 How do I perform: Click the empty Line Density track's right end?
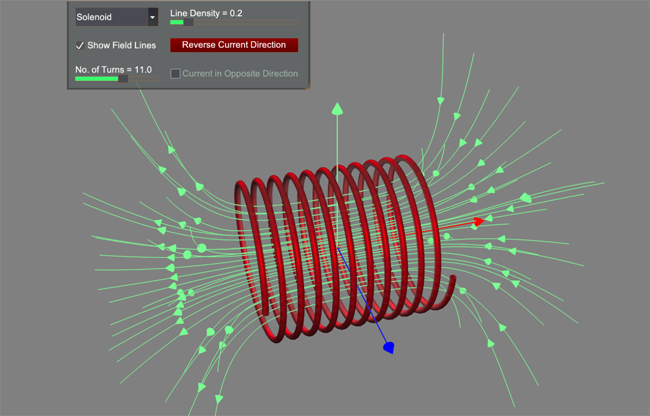point(294,22)
